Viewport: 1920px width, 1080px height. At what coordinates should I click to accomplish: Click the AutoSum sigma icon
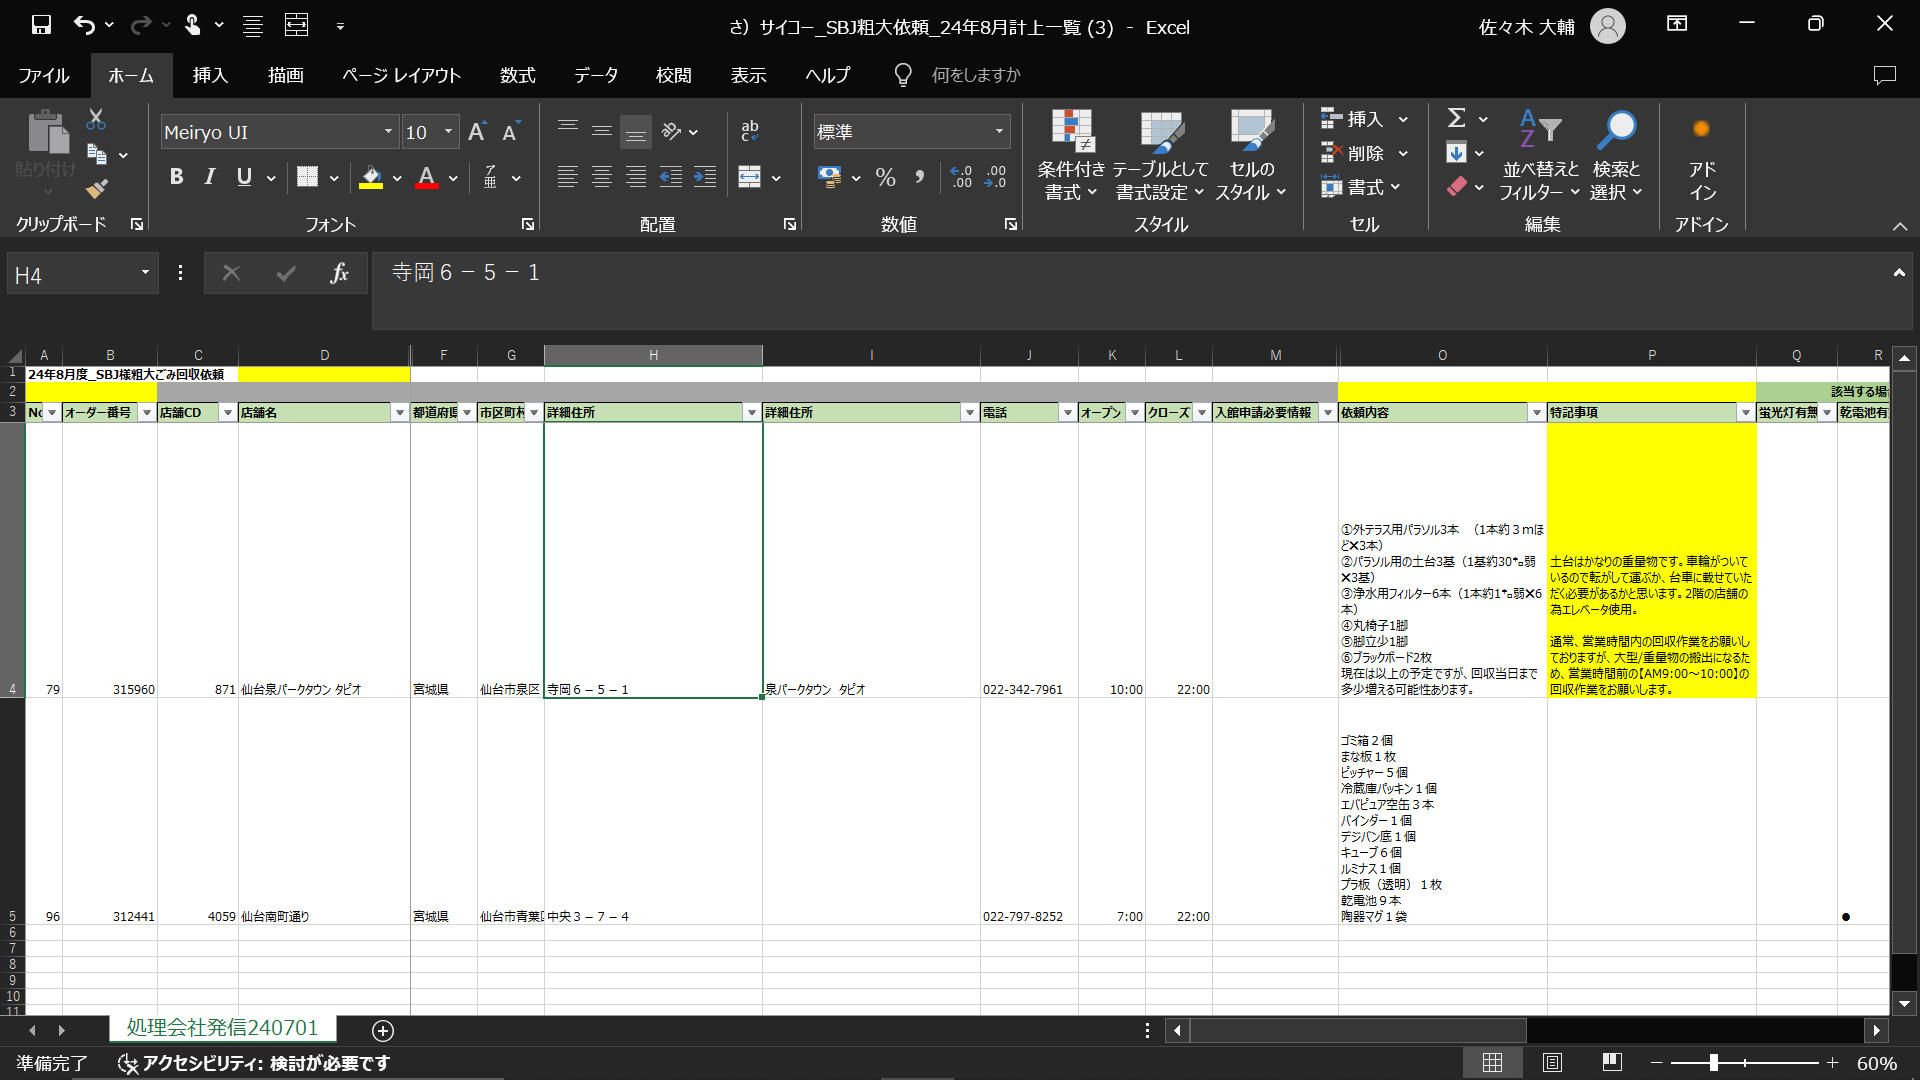tap(1457, 119)
